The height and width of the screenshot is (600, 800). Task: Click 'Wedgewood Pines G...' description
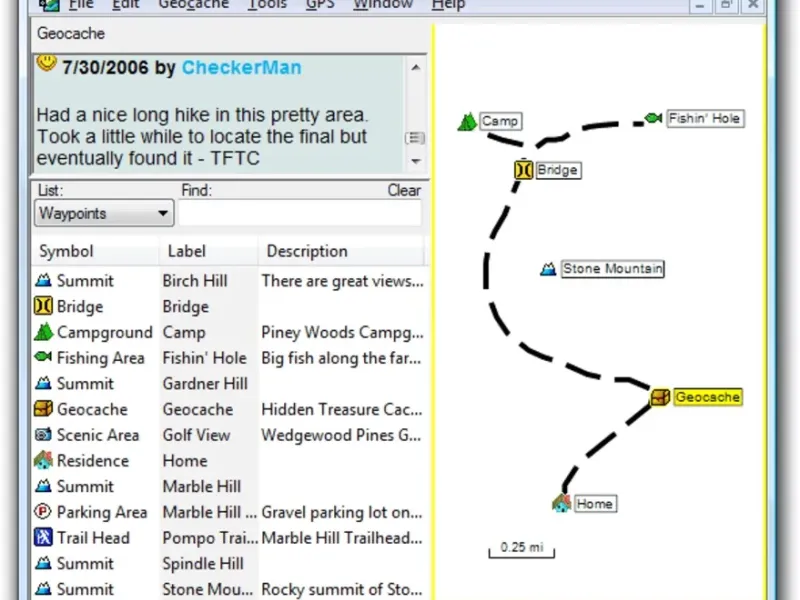pyautogui.click(x=341, y=435)
